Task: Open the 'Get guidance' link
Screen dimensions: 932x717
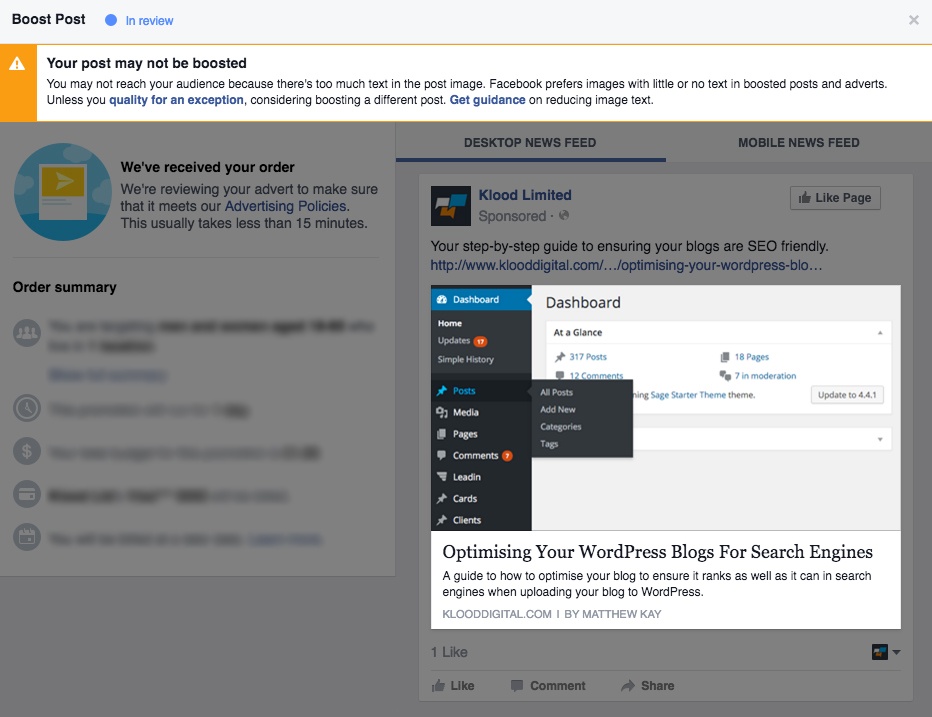Action: point(487,100)
